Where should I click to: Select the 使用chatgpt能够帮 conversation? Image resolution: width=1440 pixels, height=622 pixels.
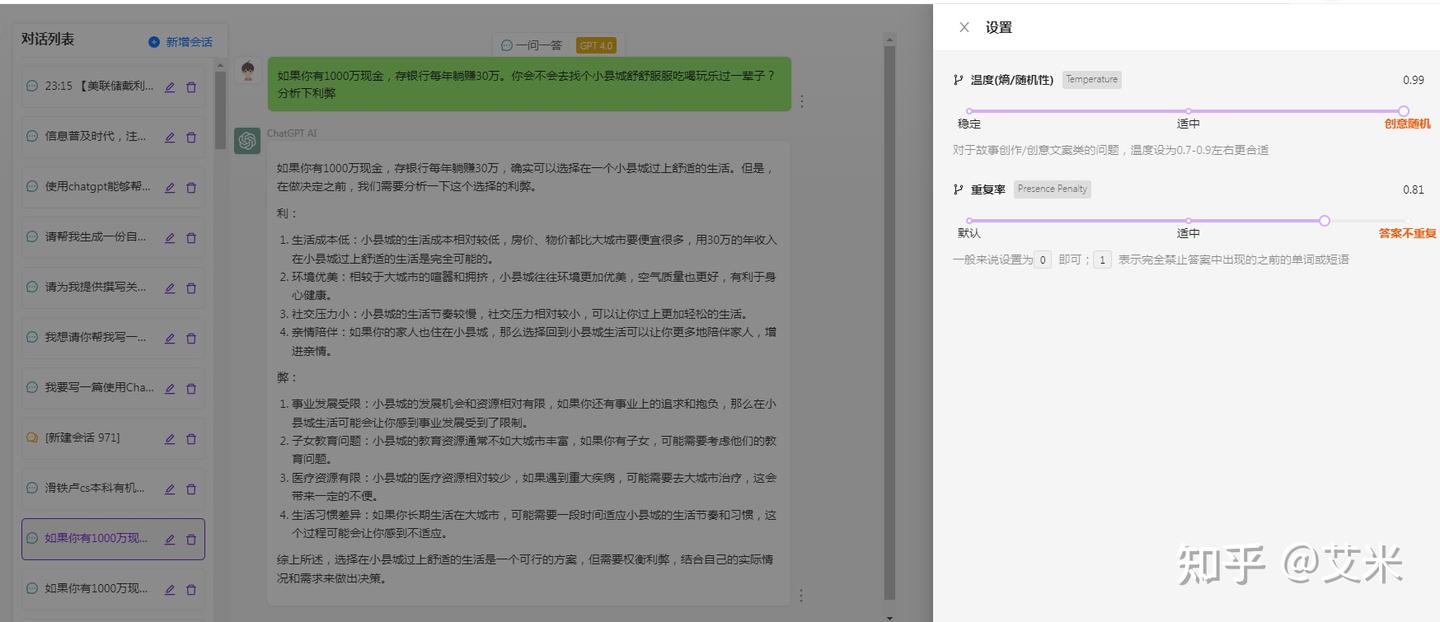[x=113, y=187]
